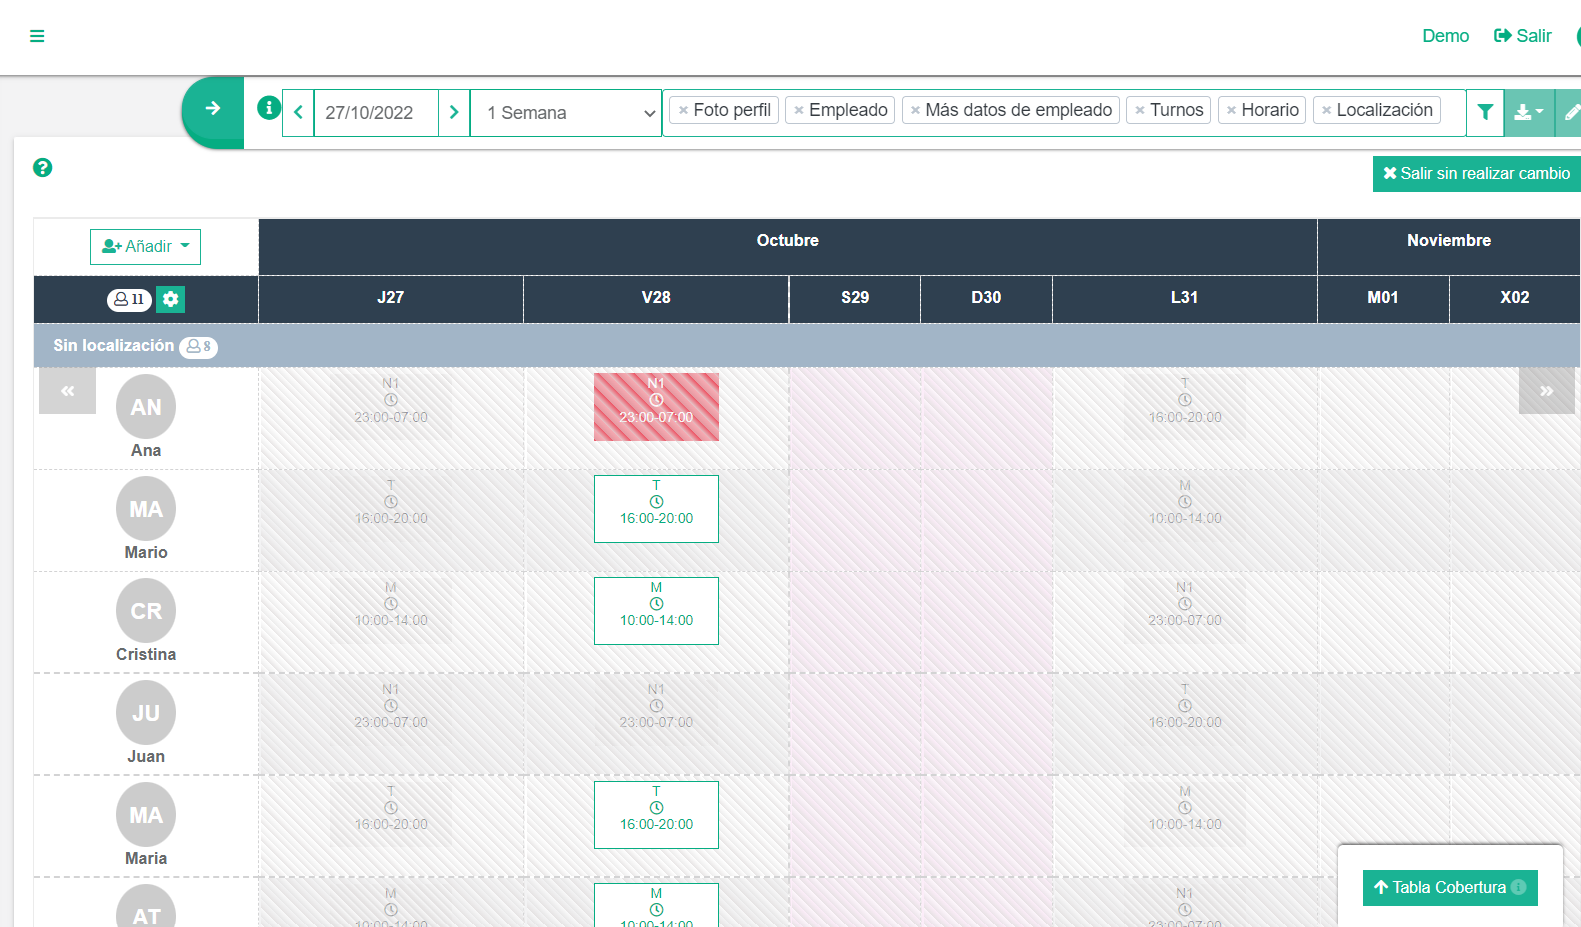This screenshot has height=927, width=1581.
Task: Remove the Localización tag
Action: click(1326, 111)
